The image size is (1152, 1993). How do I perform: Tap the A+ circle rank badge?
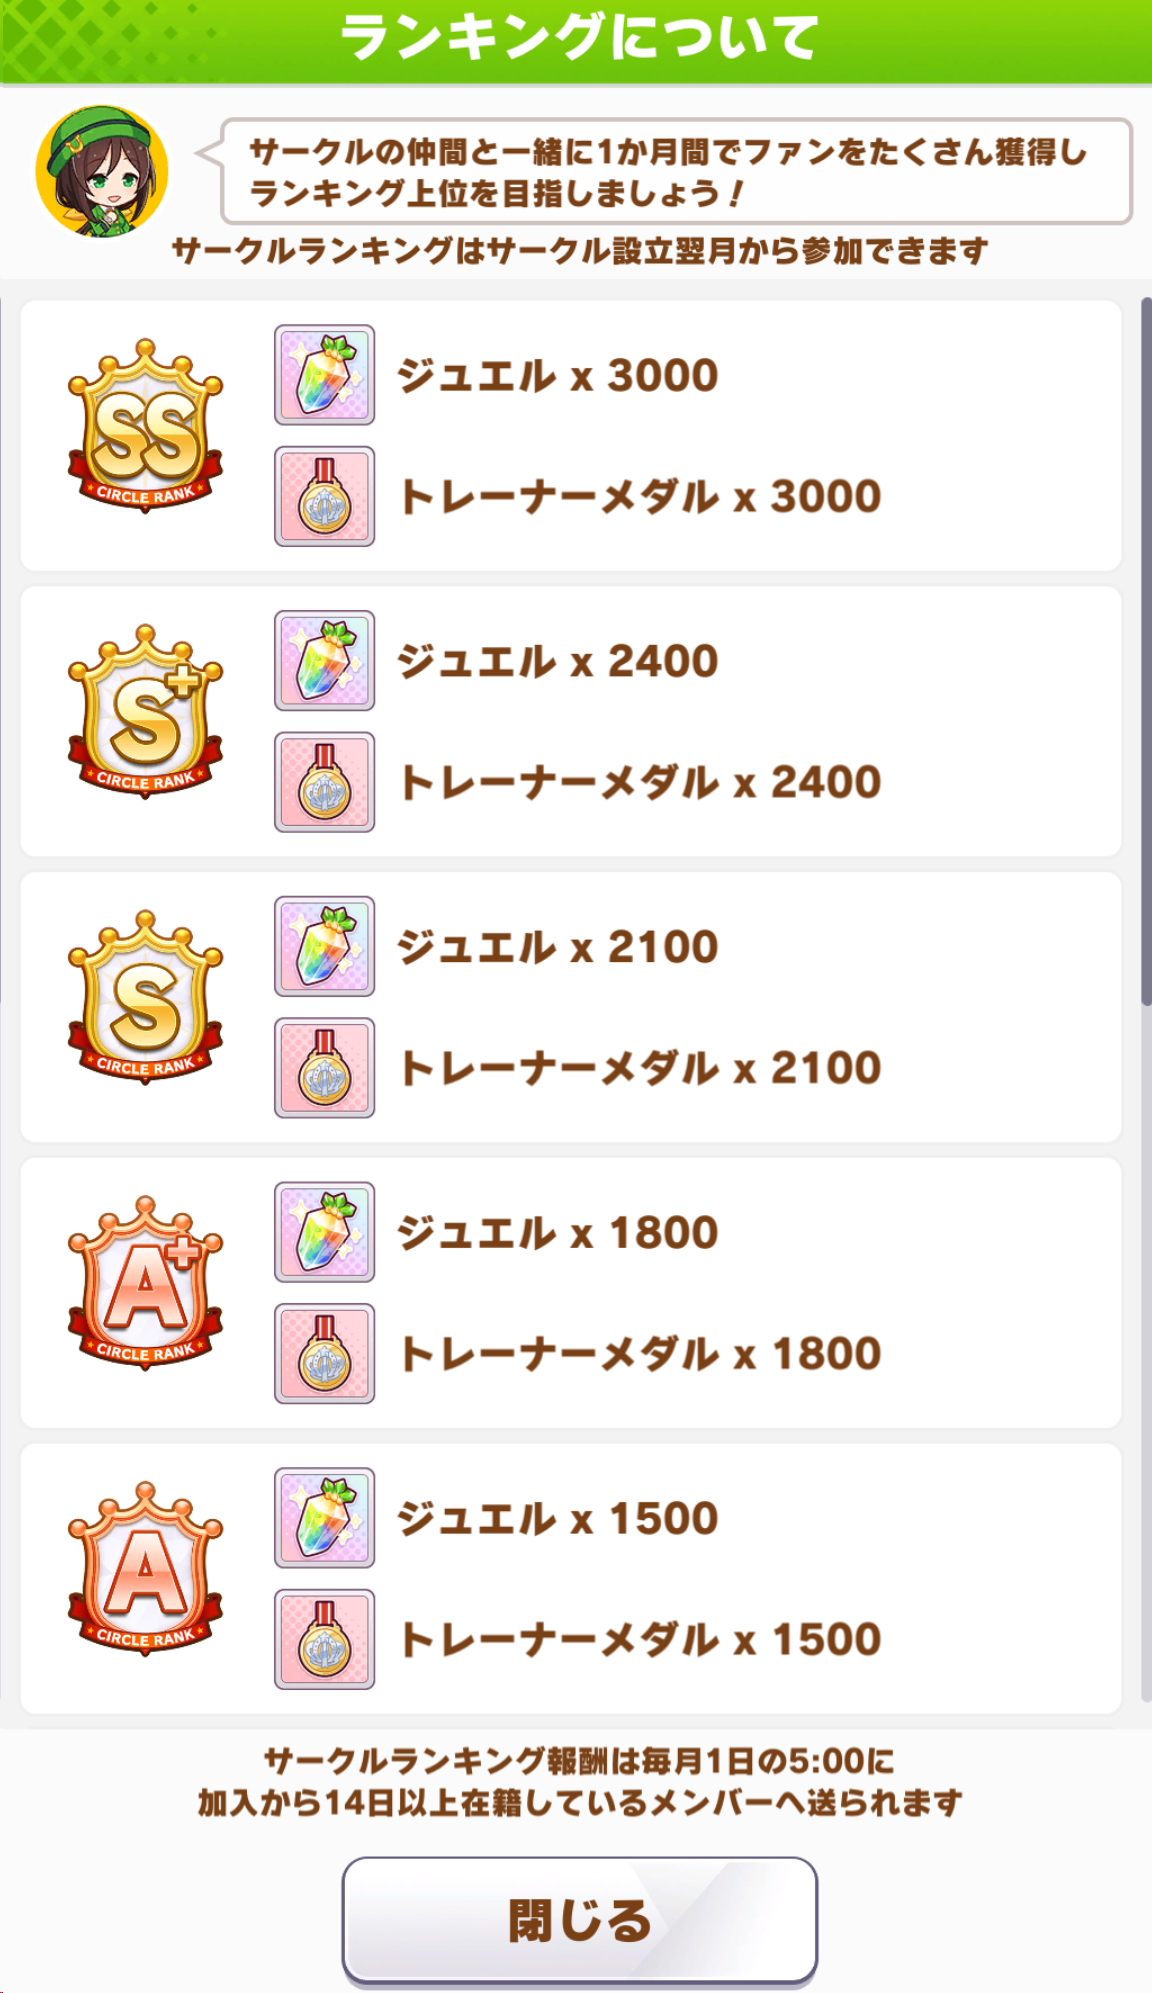click(146, 1283)
